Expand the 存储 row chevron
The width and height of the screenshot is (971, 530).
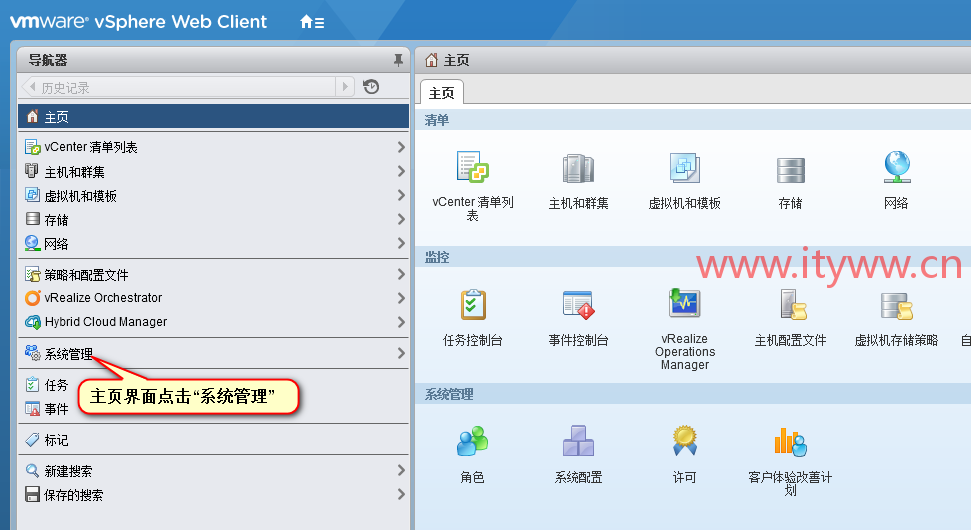pos(401,219)
